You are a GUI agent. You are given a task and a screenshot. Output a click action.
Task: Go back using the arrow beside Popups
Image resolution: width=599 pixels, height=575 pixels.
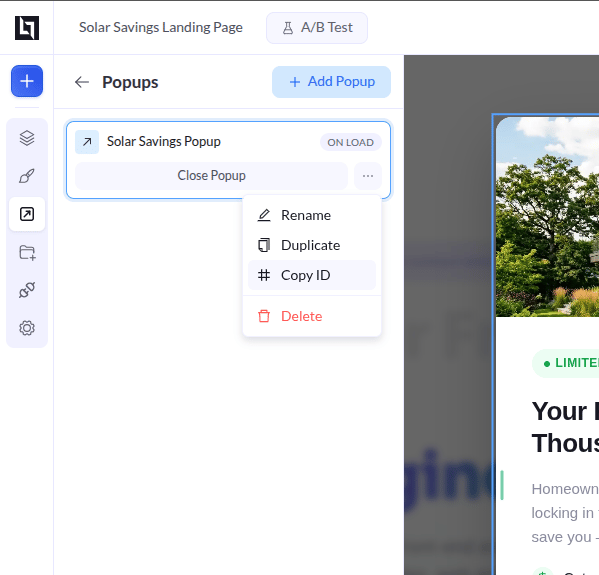click(82, 82)
